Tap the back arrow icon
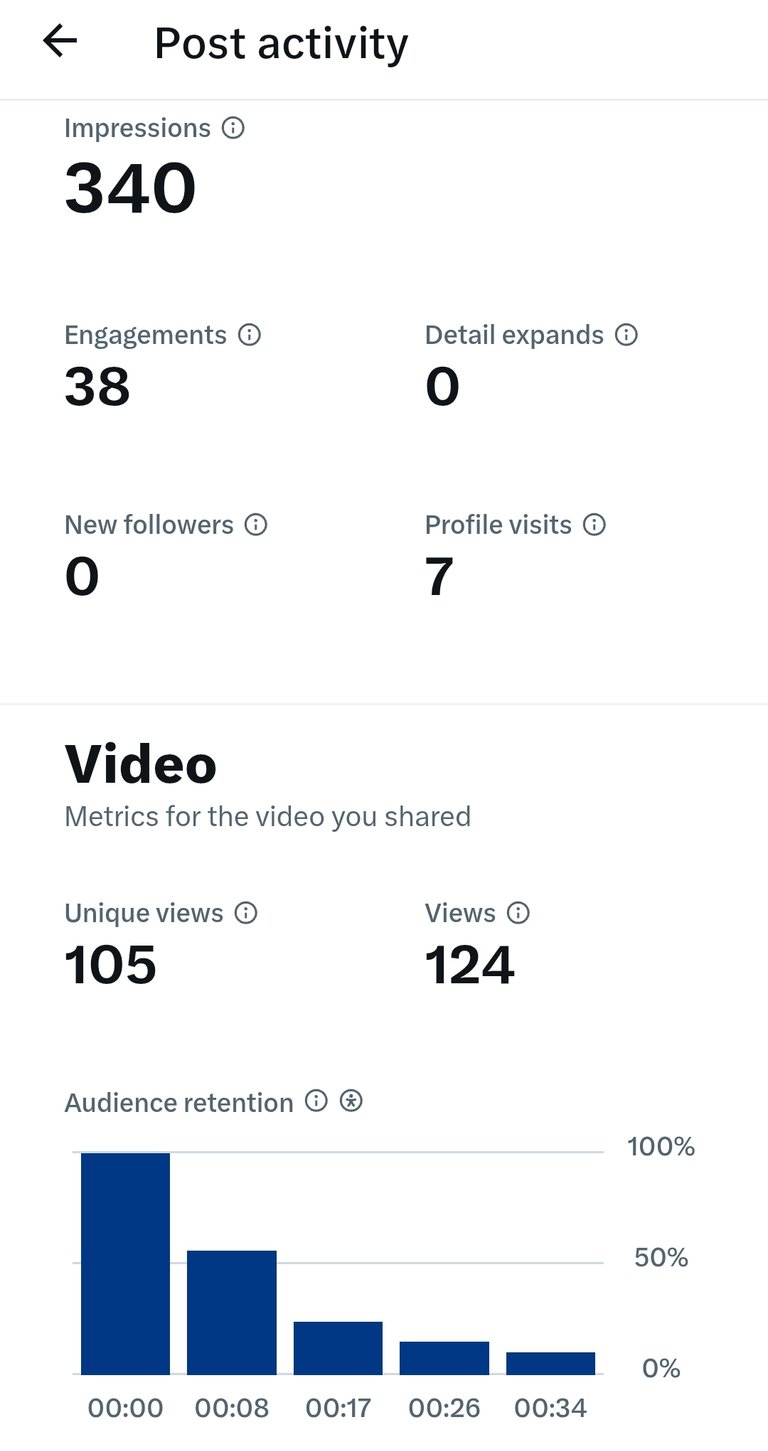This screenshot has height=1451, width=768. point(60,42)
